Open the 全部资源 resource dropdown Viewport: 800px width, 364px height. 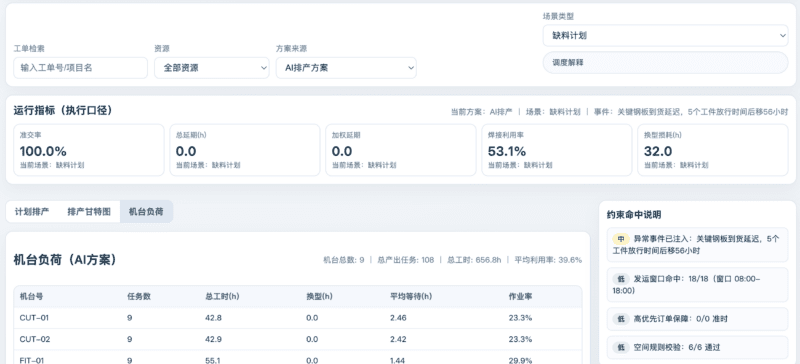[212, 67]
